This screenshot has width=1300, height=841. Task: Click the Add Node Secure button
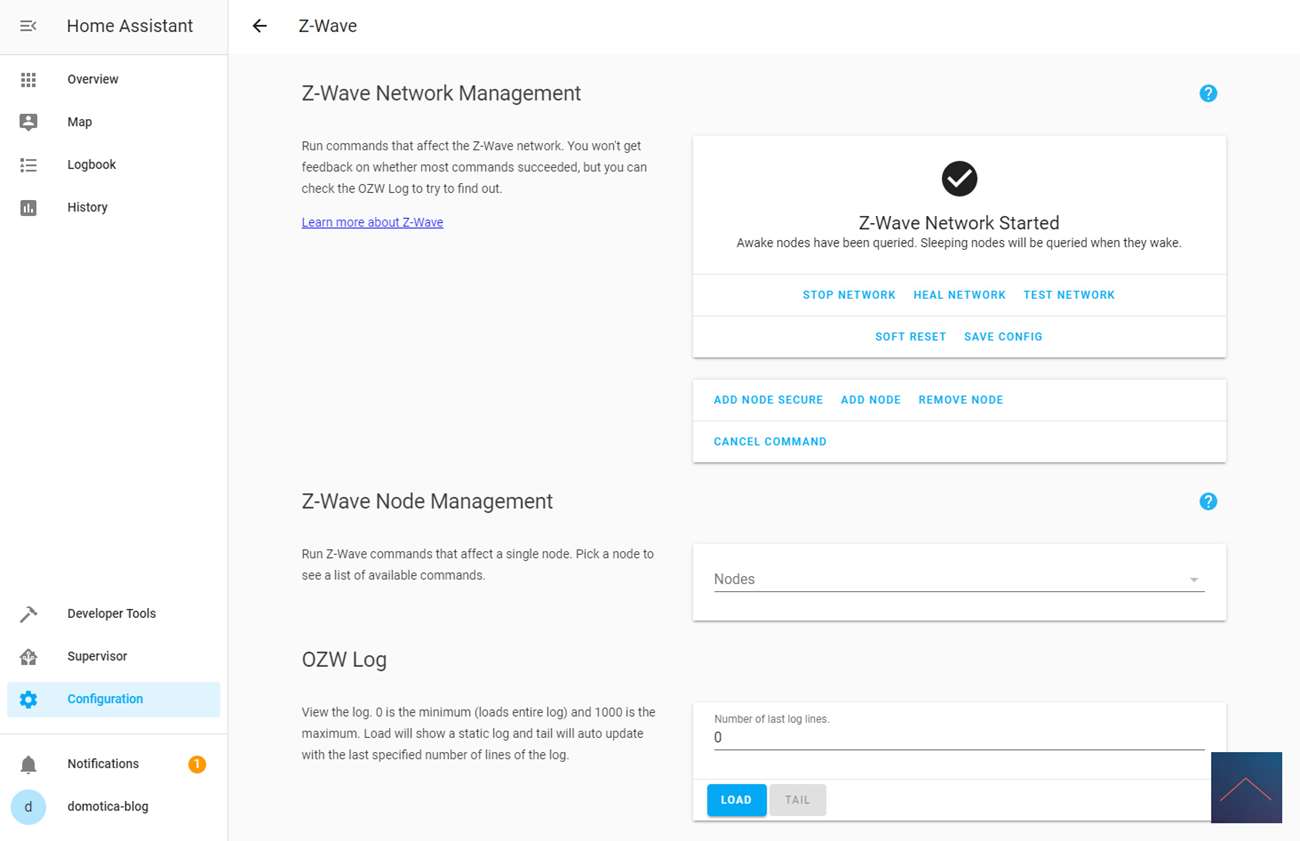pos(768,400)
